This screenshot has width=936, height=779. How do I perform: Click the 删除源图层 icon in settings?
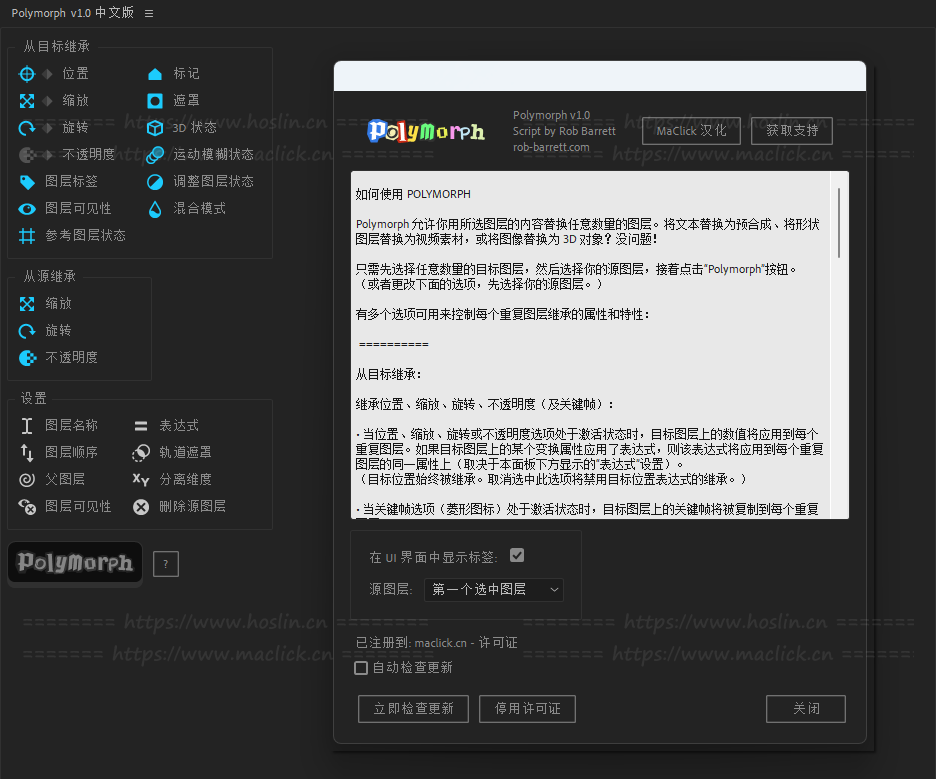tap(141, 507)
